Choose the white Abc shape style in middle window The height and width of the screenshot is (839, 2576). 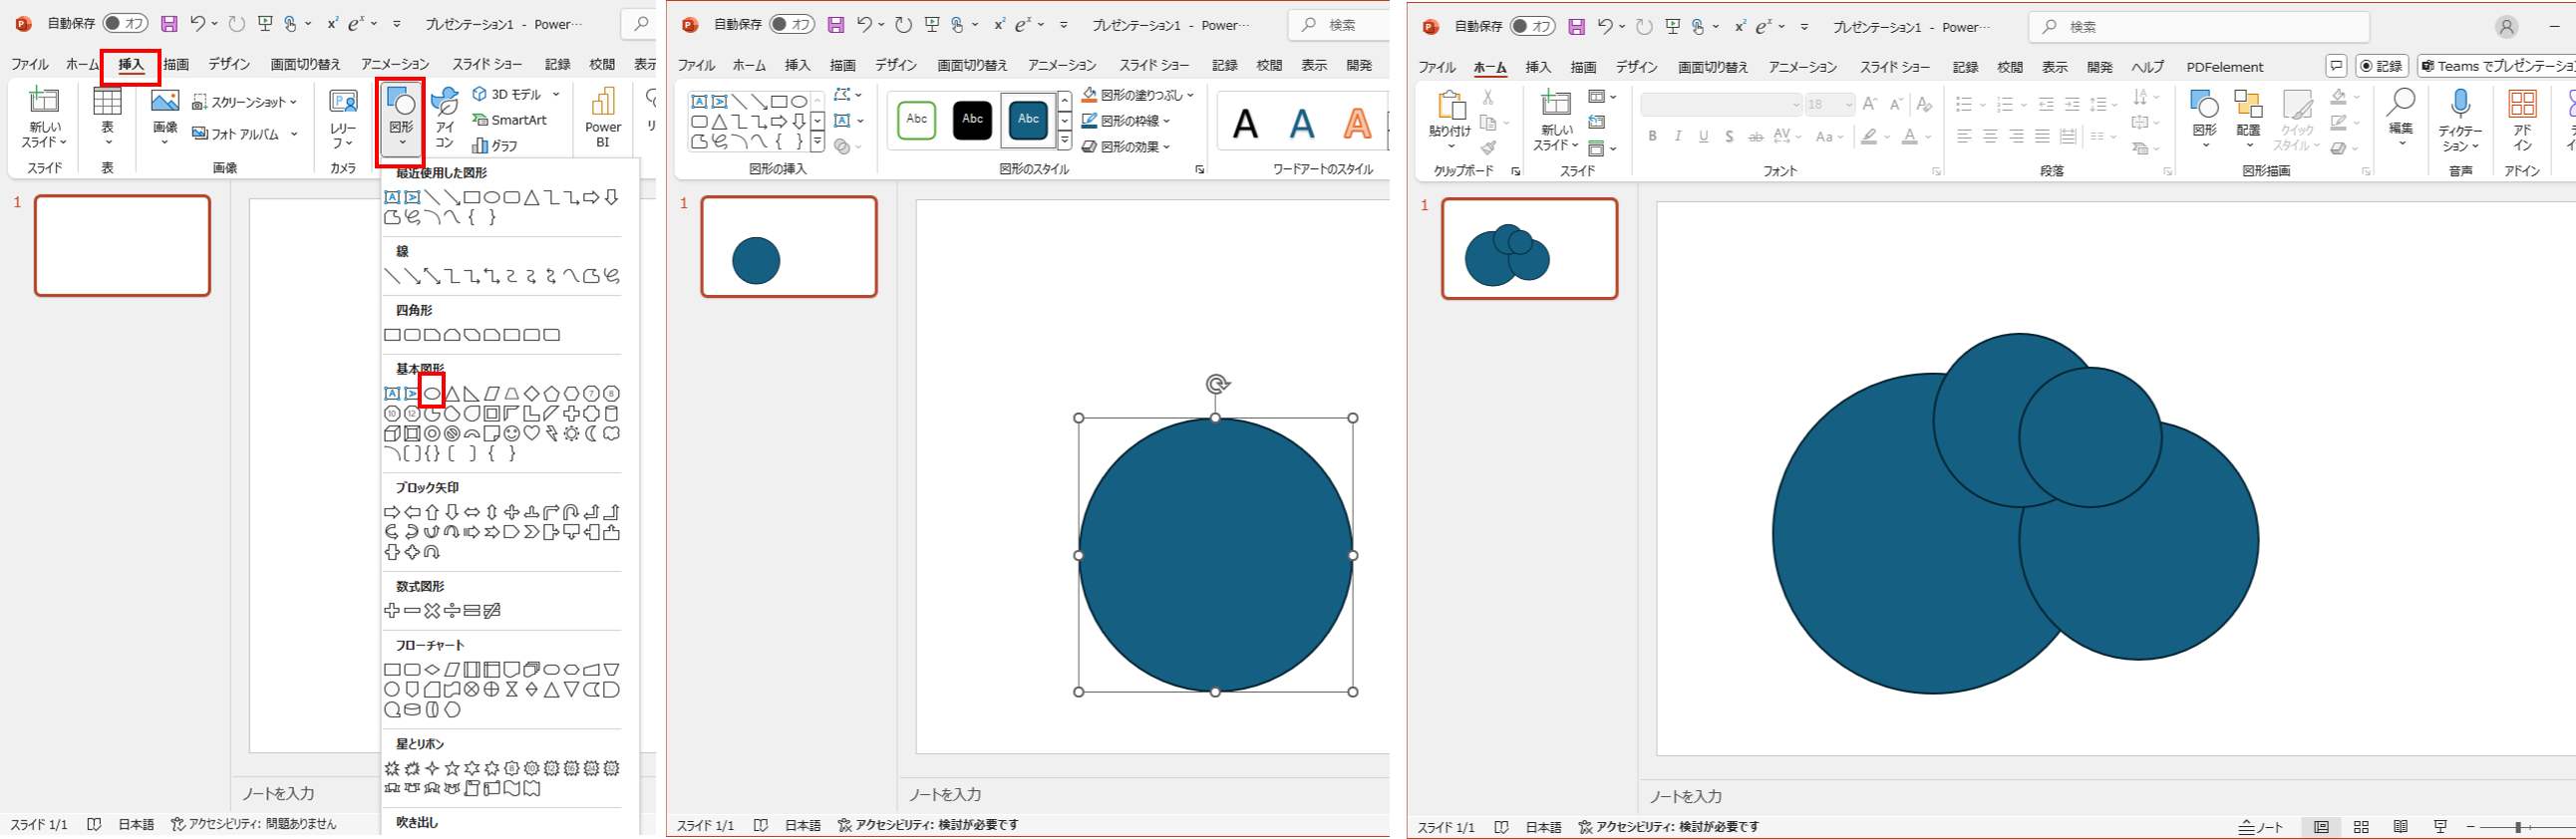[x=917, y=119]
